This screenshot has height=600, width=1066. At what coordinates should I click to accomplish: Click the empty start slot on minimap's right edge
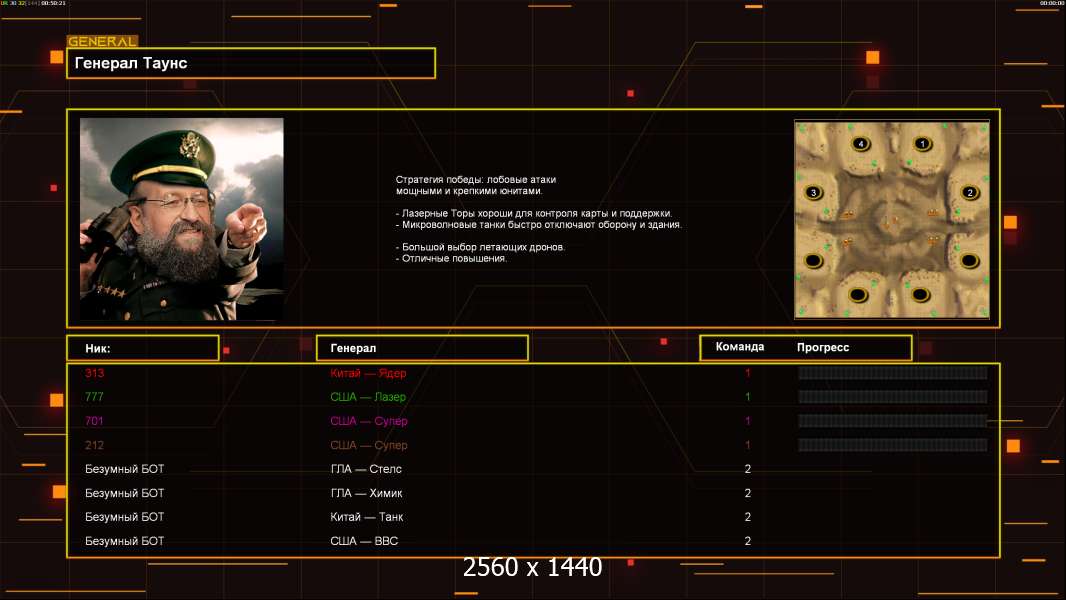point(968,261)
